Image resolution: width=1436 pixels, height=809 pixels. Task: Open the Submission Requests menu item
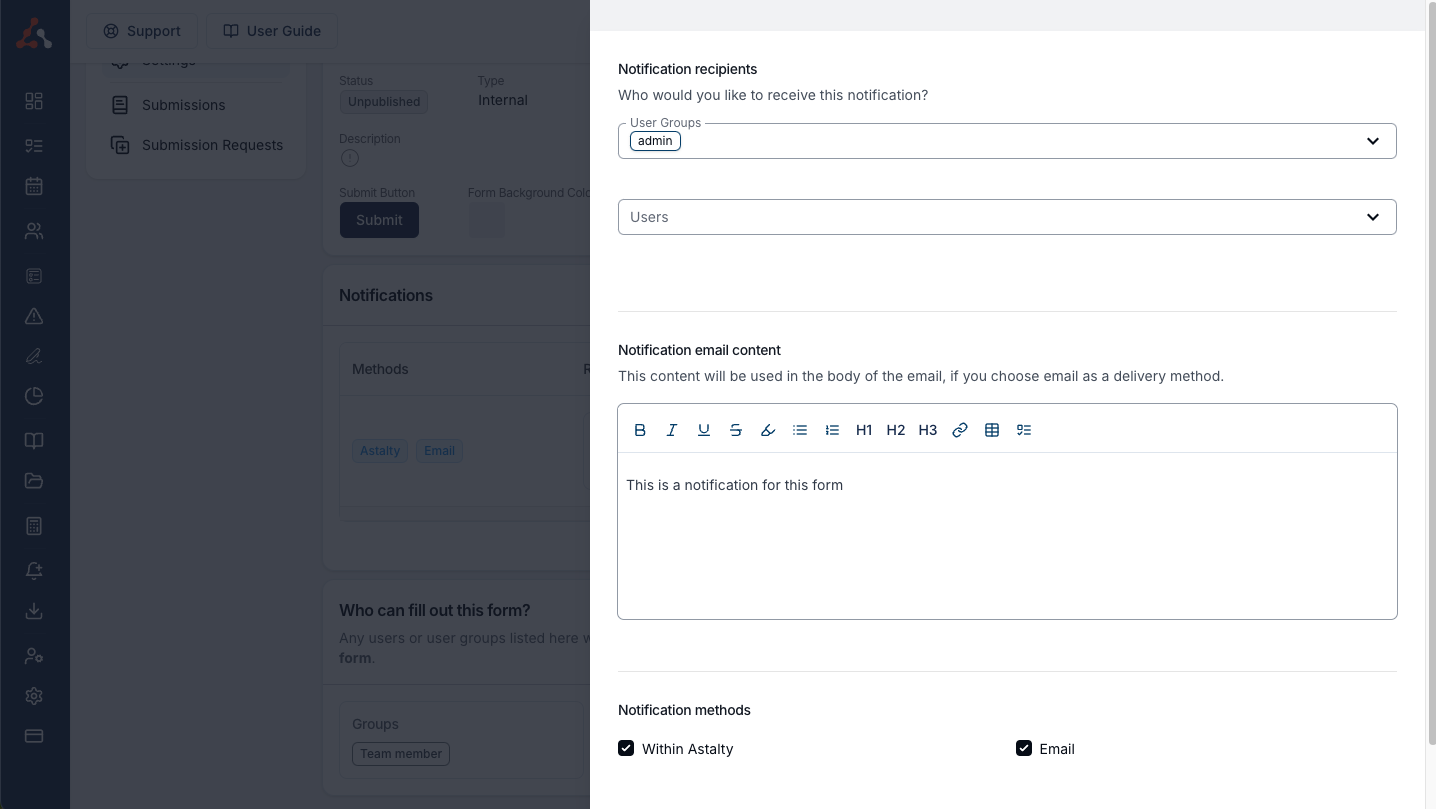pyautogui.click(x=211, y=145)
